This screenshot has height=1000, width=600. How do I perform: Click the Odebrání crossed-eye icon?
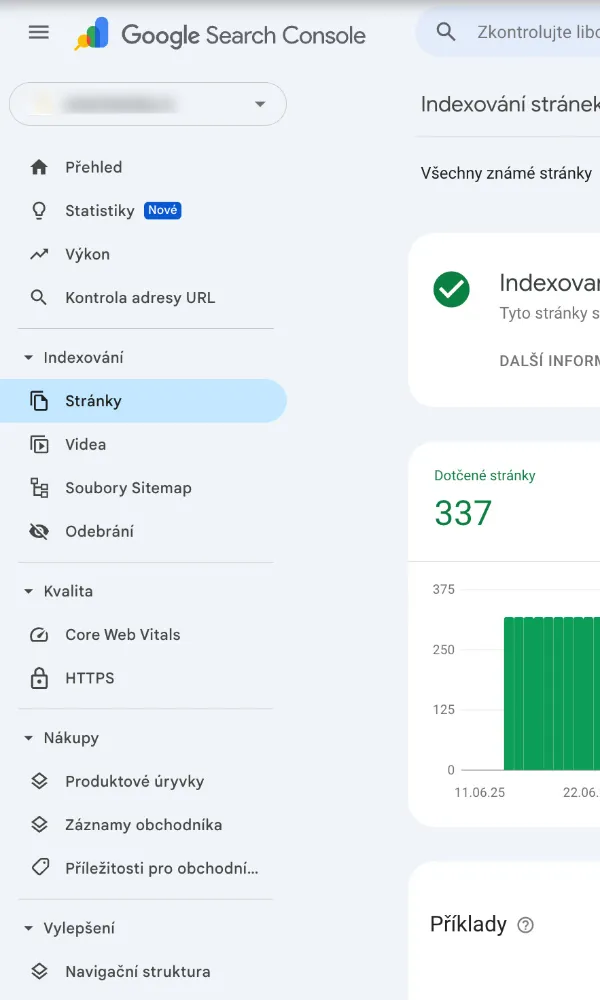[39, 531]
